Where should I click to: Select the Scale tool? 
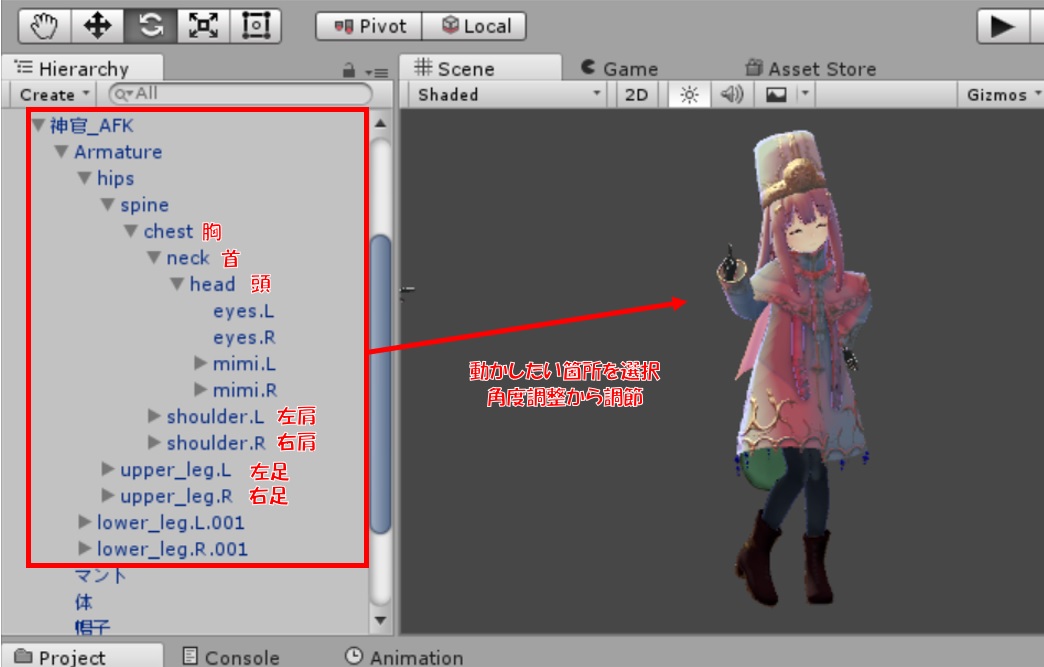click(203, 26)
